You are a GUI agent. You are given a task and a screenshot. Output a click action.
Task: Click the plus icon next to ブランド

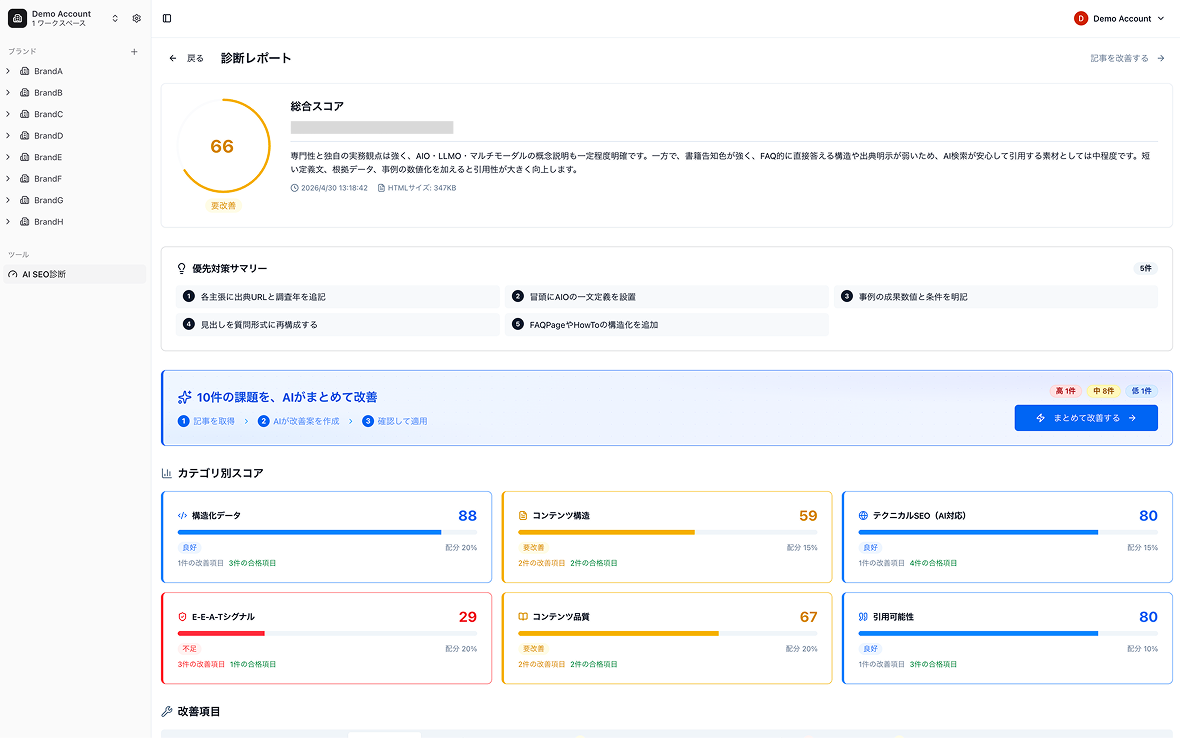click(134, 52)
